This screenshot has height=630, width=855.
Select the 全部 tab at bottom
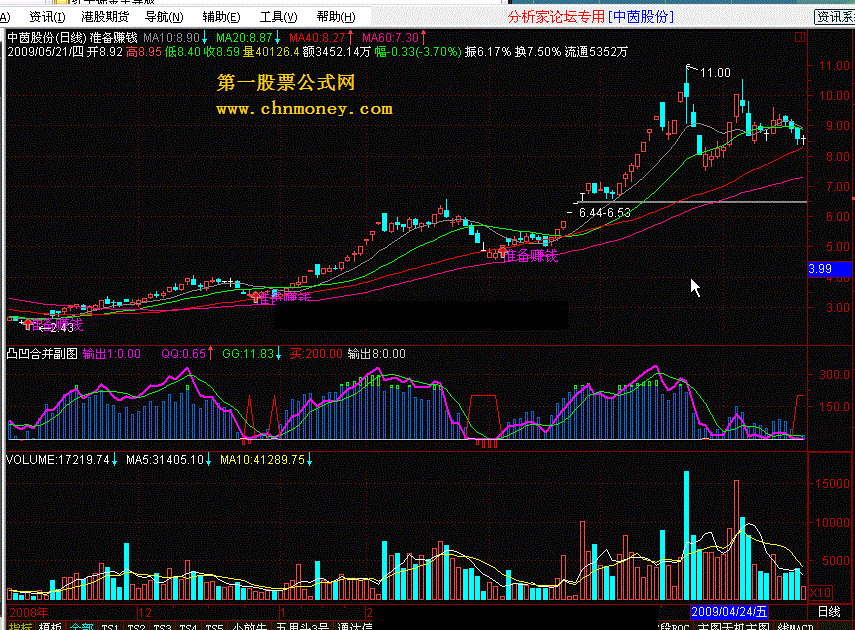click(x=81, y=626)
